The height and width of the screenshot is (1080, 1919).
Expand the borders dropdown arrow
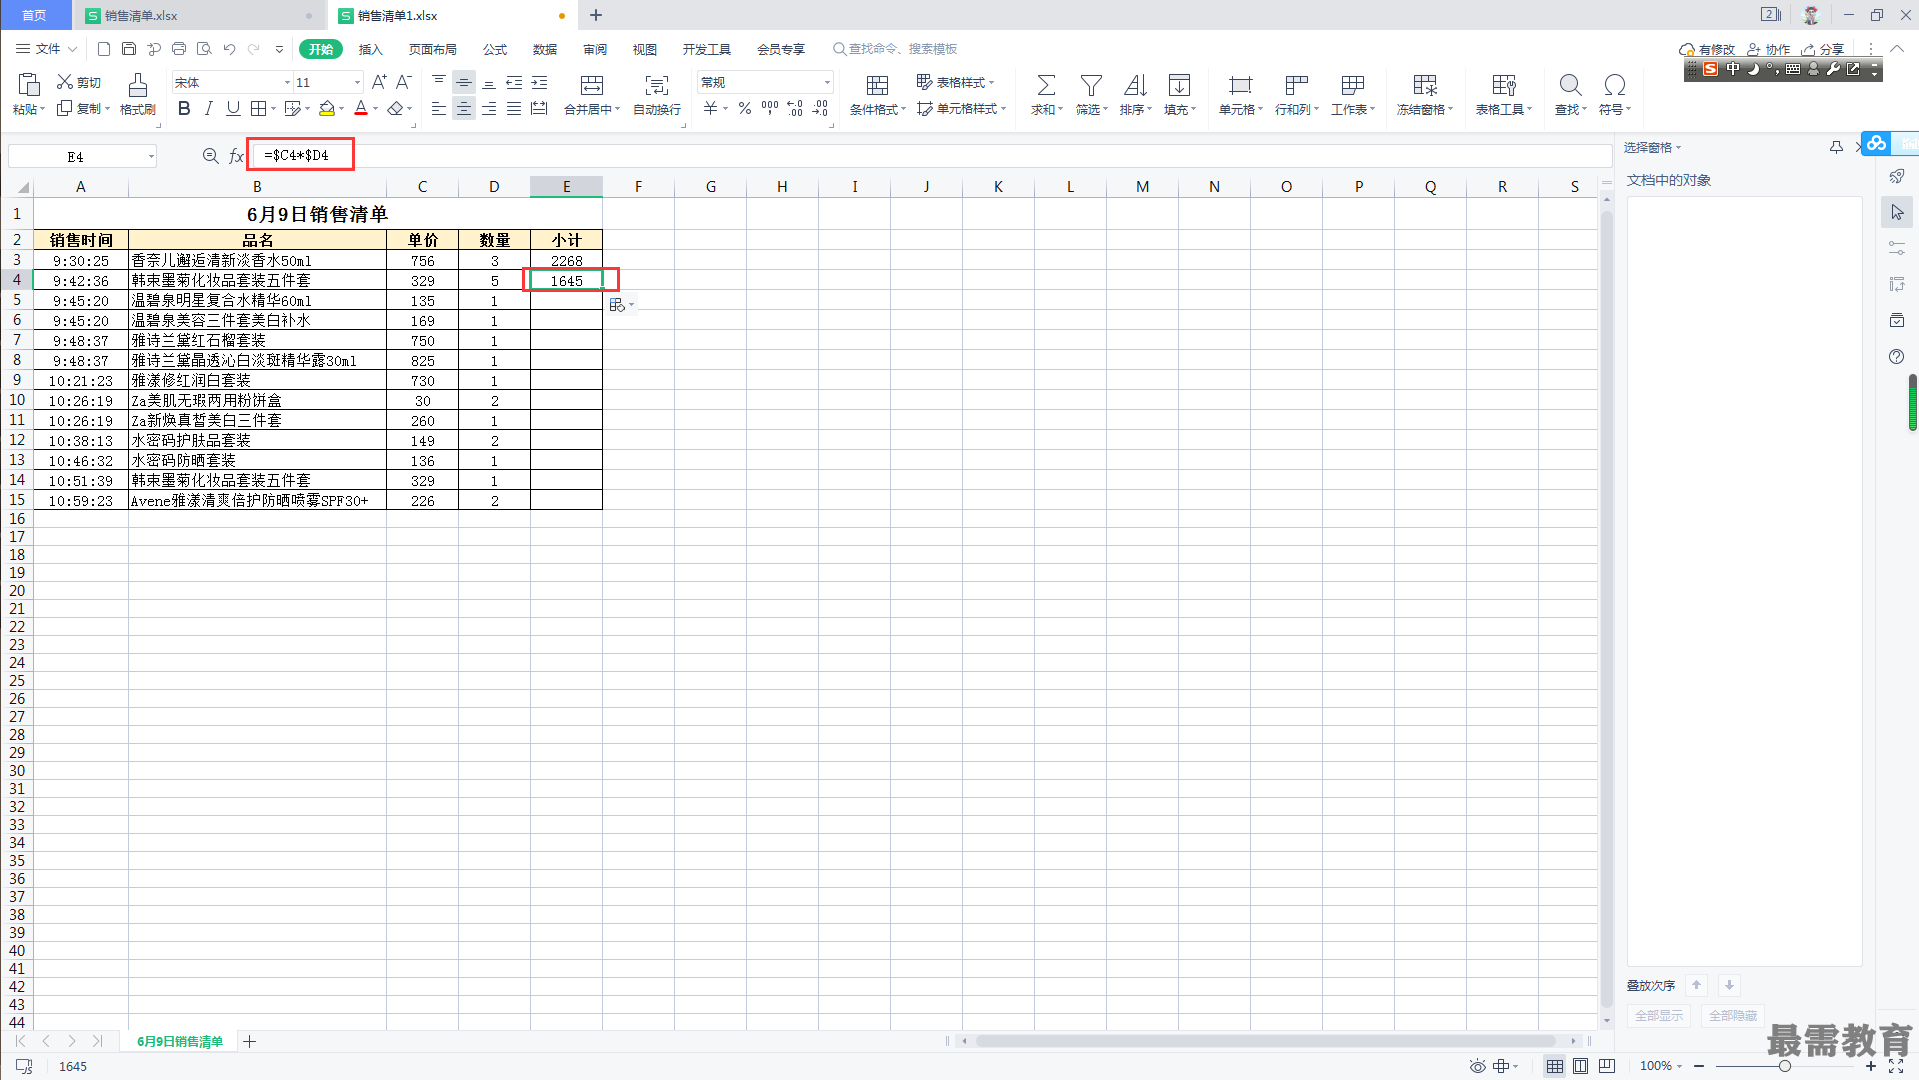pyautogui.click(x=273, y=109)
